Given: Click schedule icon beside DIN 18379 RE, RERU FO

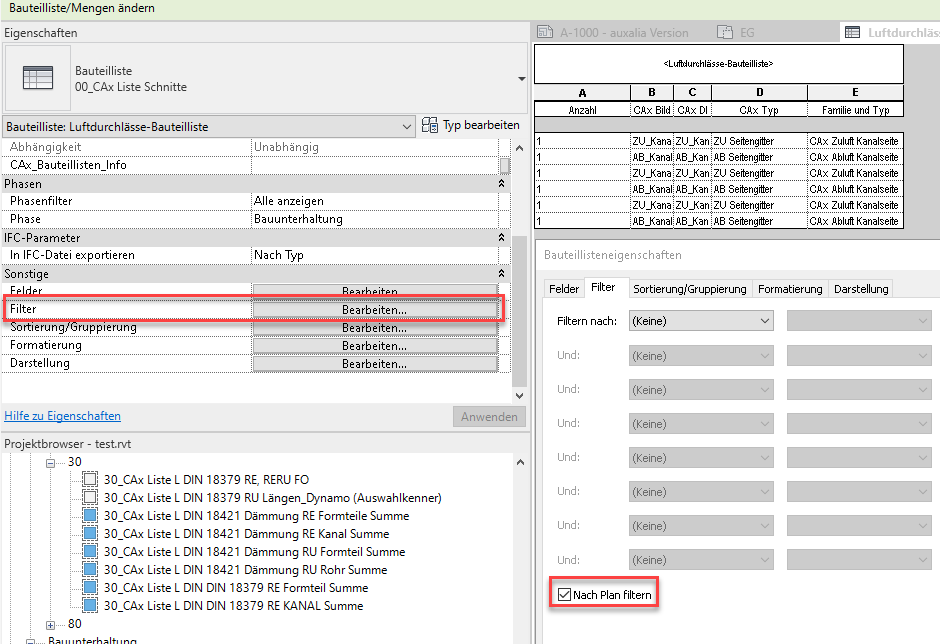Looking at the screenshot, I should [x=91, y=480].
